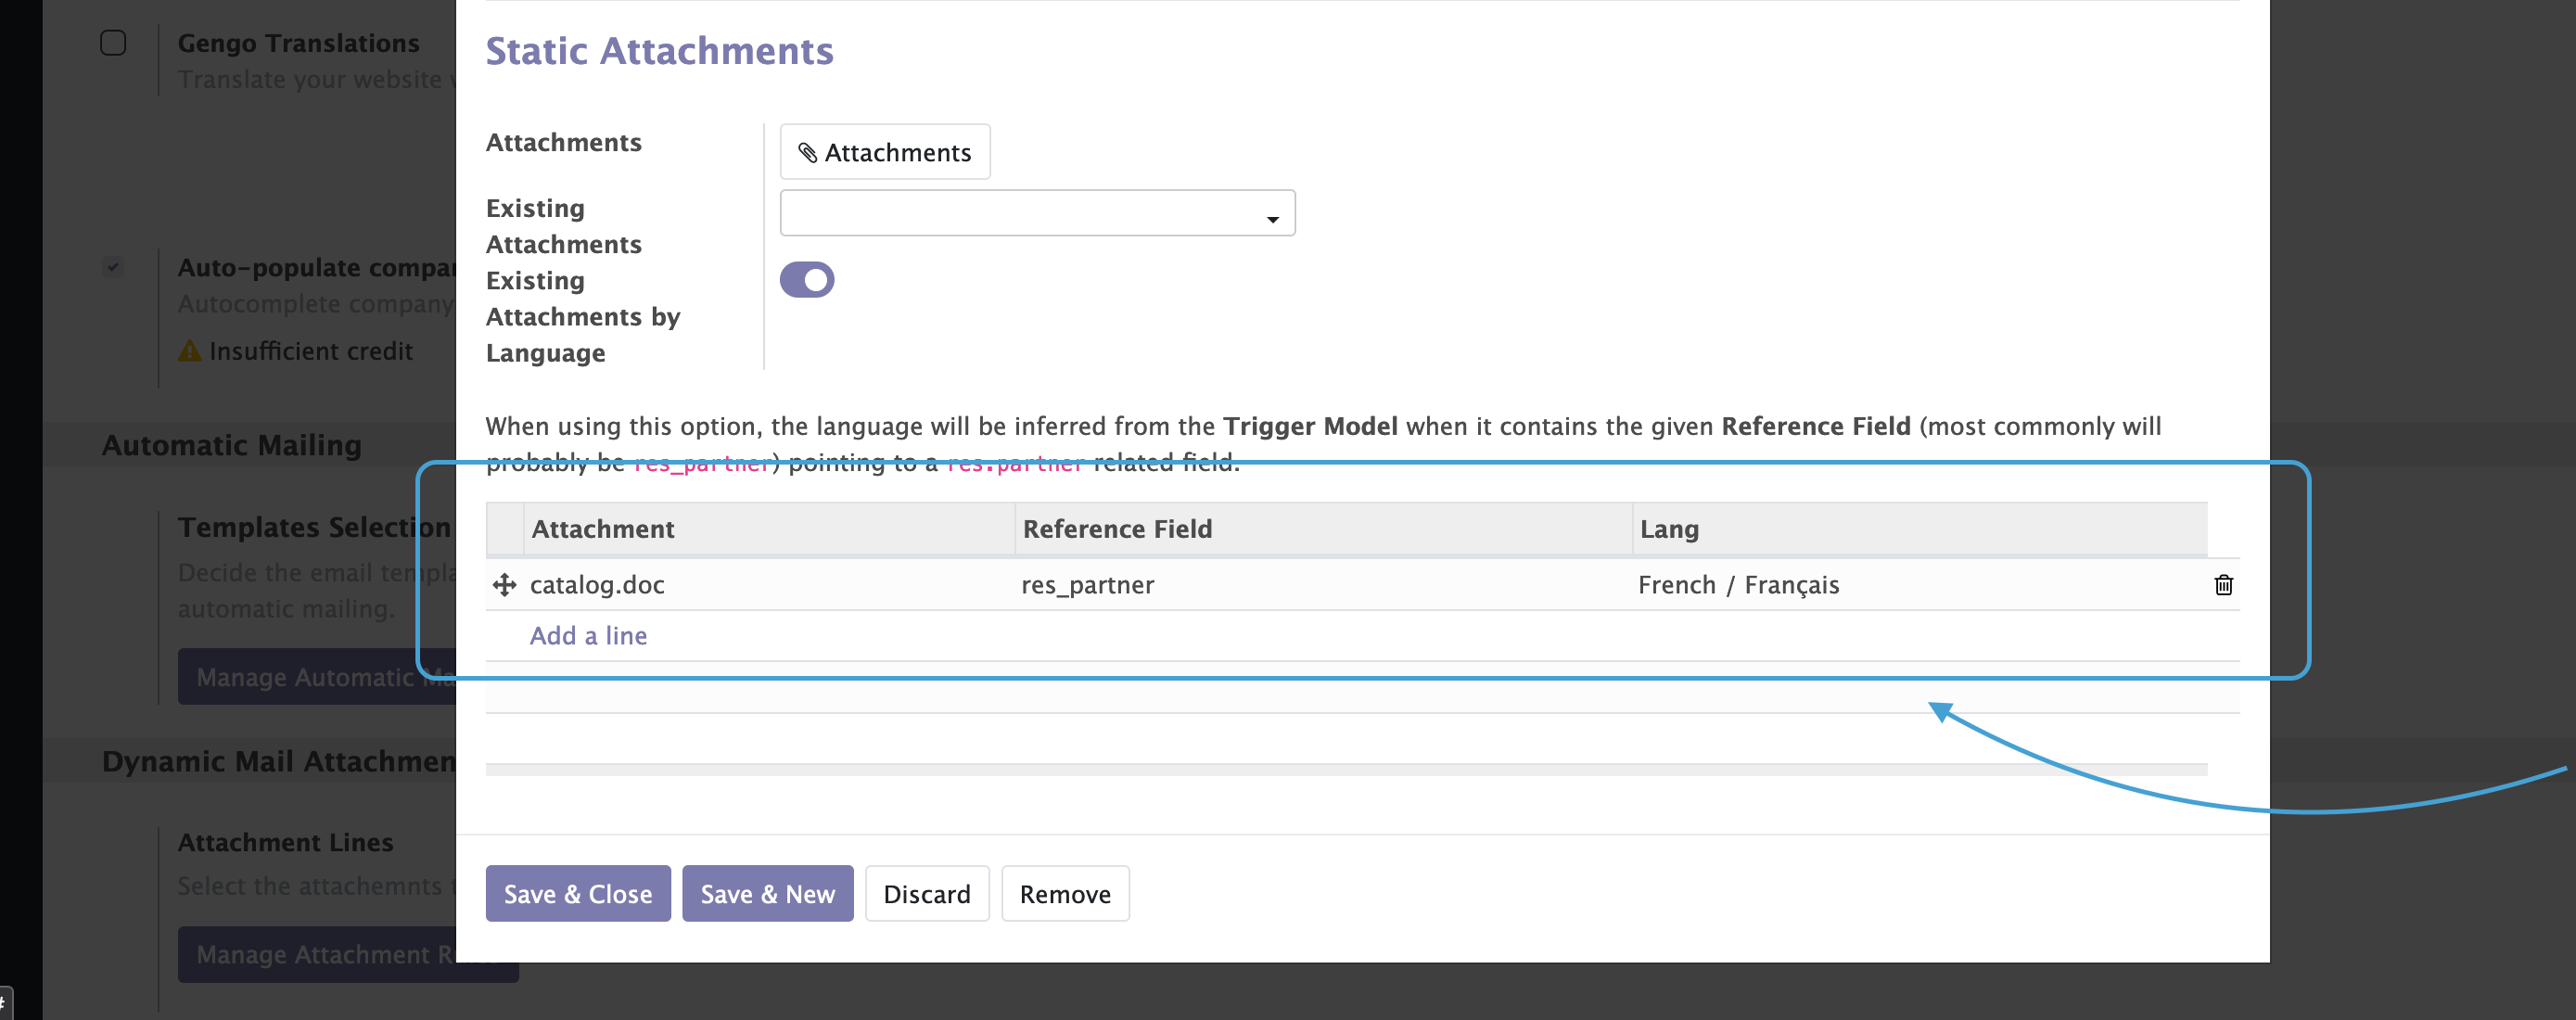Image resolution: width=2576 pixels, height=1020 pixels.
Task: Click the Lang column header
Action: click(1668, 529)
